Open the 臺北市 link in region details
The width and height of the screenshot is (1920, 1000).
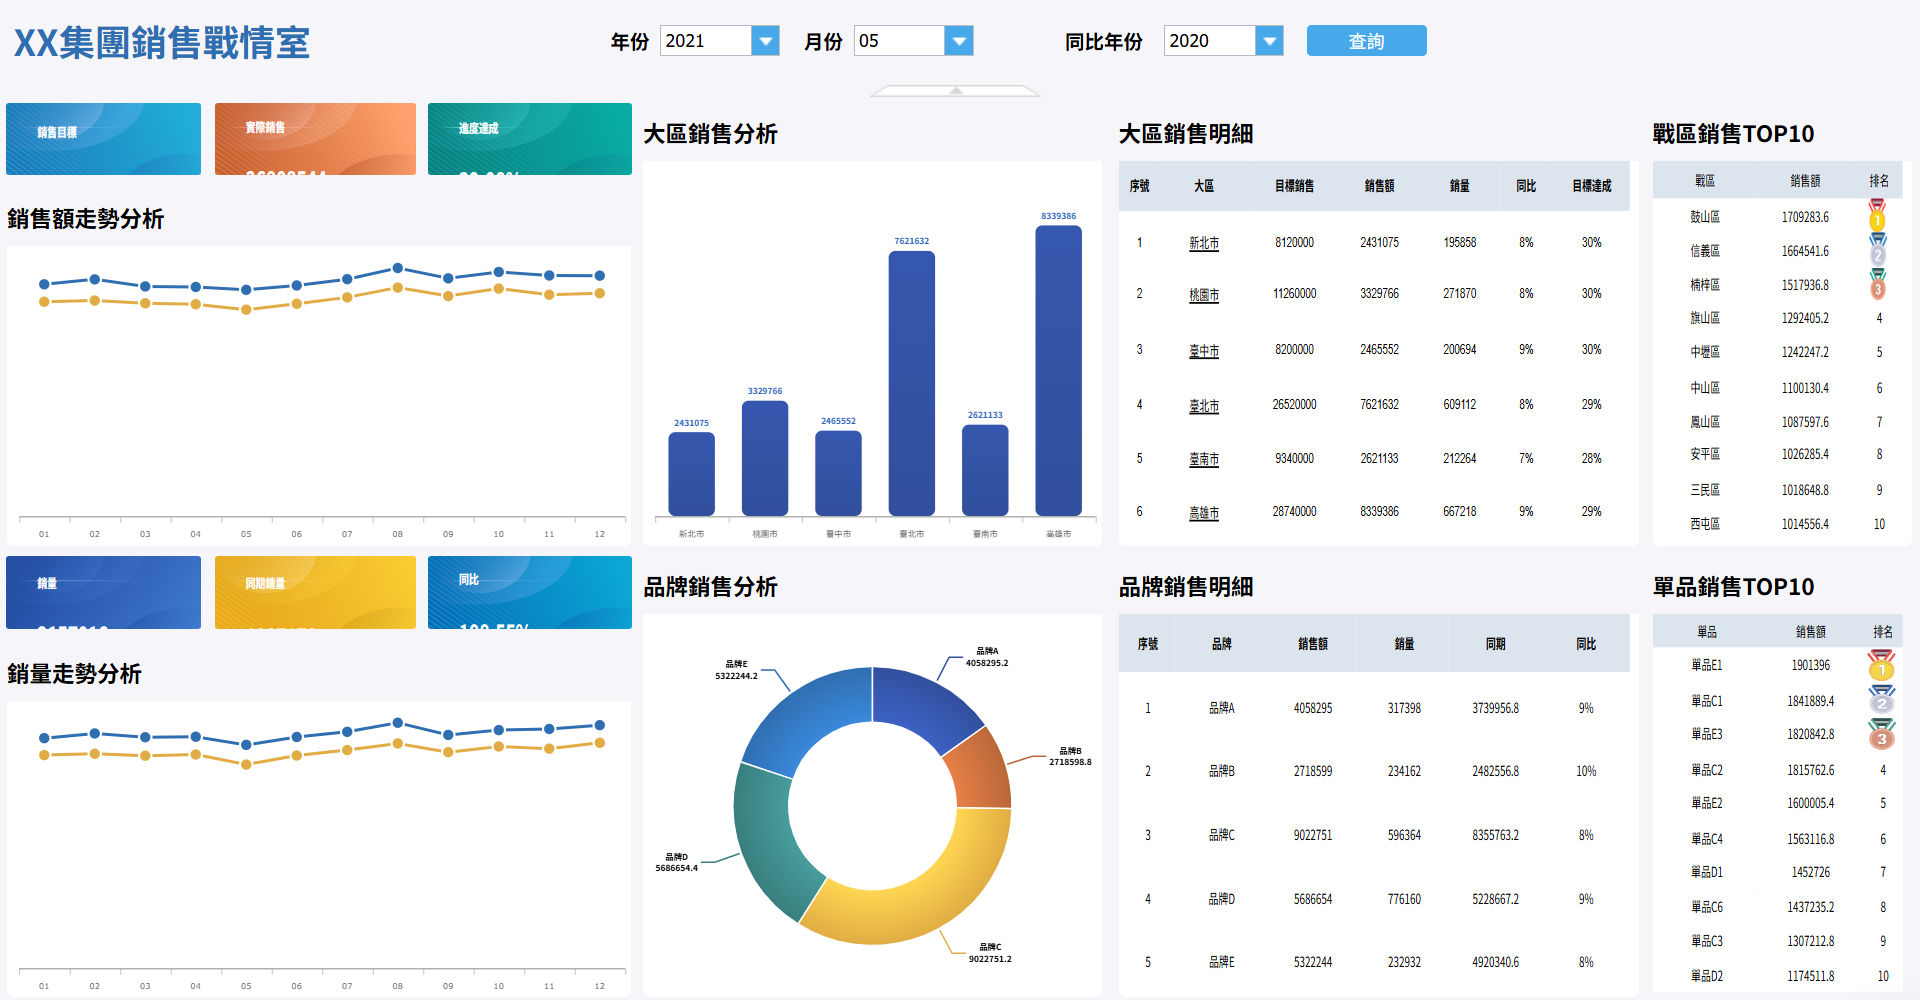(x=1204, y=406)
